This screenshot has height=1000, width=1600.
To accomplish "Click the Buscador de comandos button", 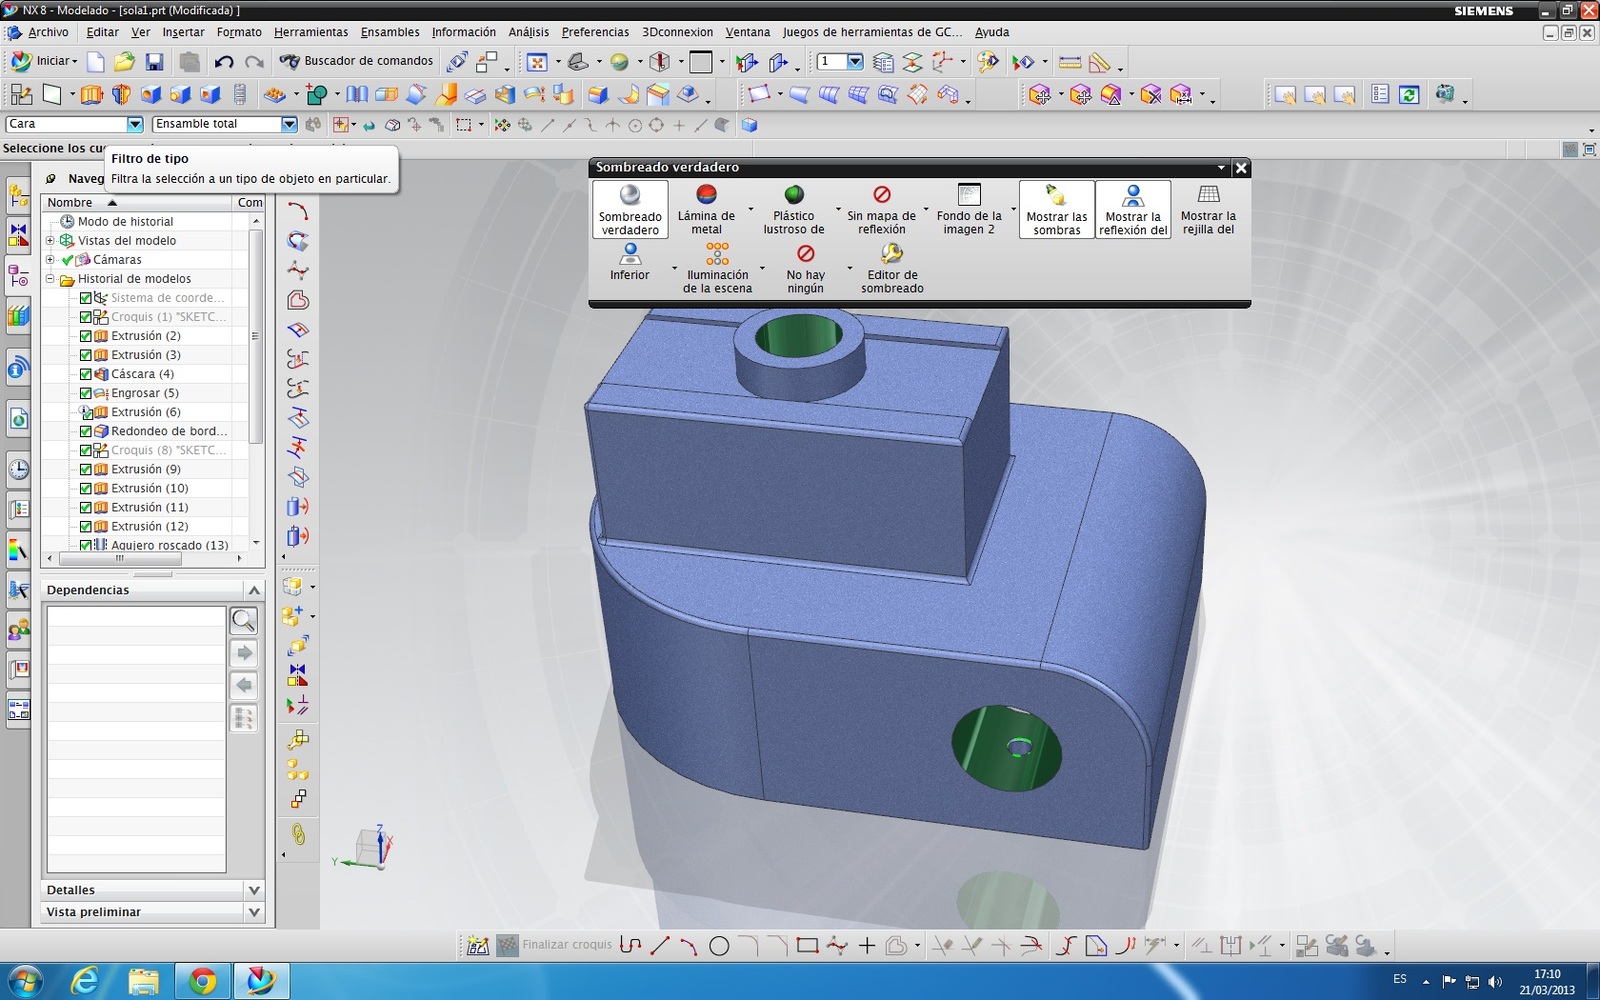I will (x=357, y=61).
